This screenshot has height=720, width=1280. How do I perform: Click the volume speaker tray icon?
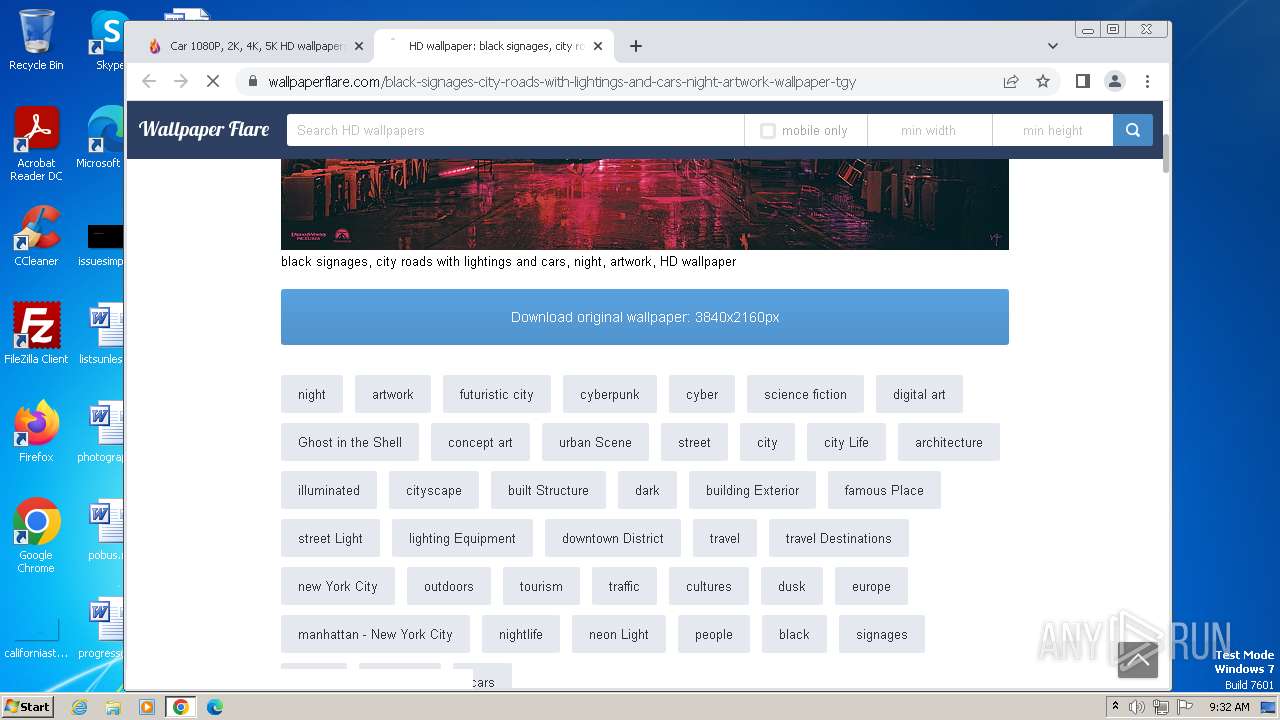click(1137, 707)
